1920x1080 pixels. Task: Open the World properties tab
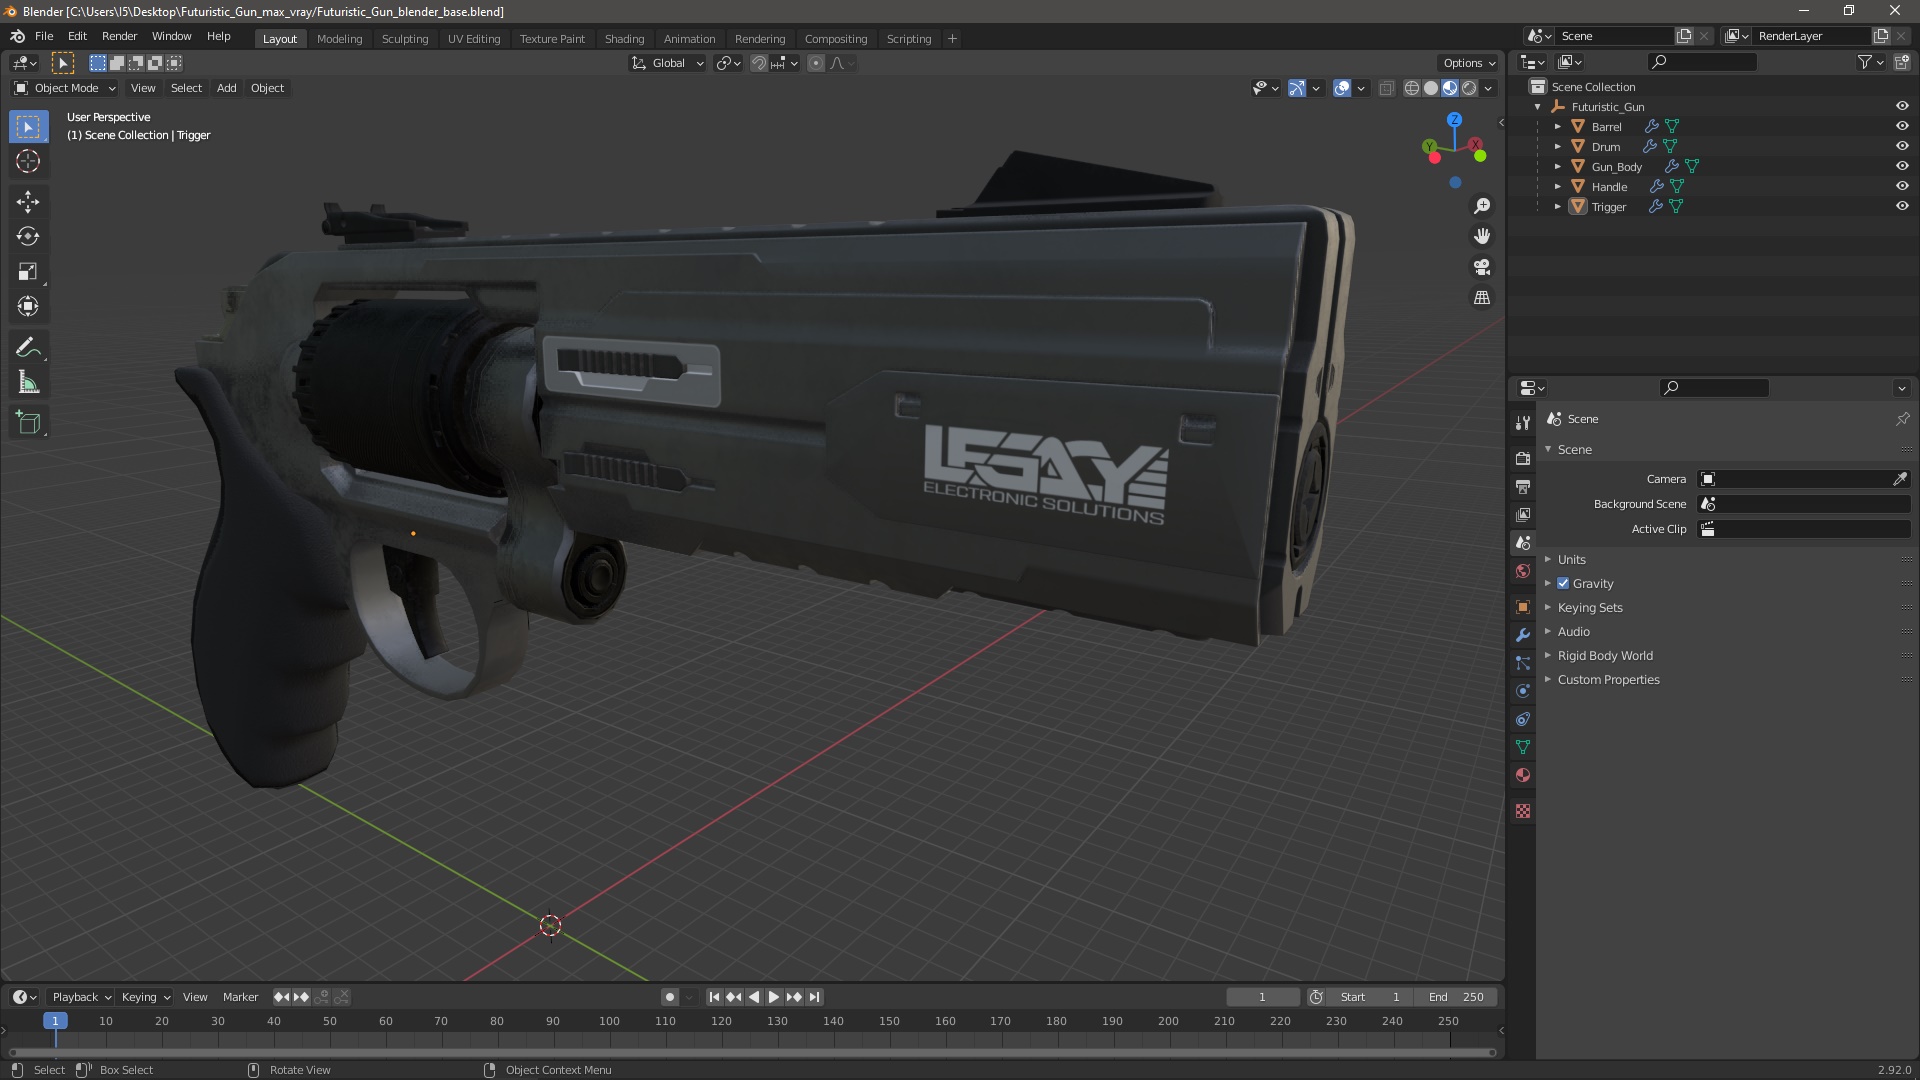[1523, 571]
